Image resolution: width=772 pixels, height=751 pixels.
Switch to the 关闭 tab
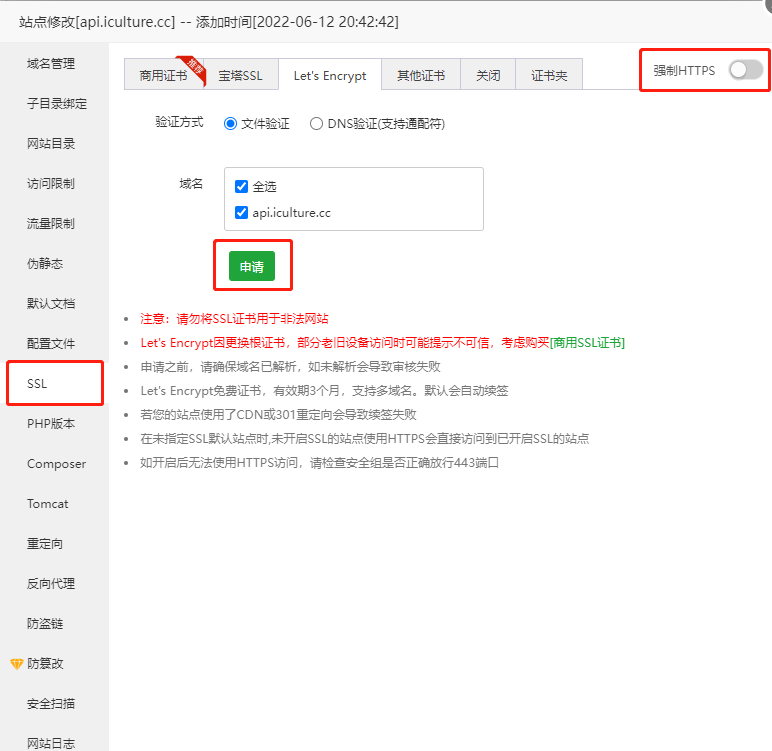coord(488,75)
